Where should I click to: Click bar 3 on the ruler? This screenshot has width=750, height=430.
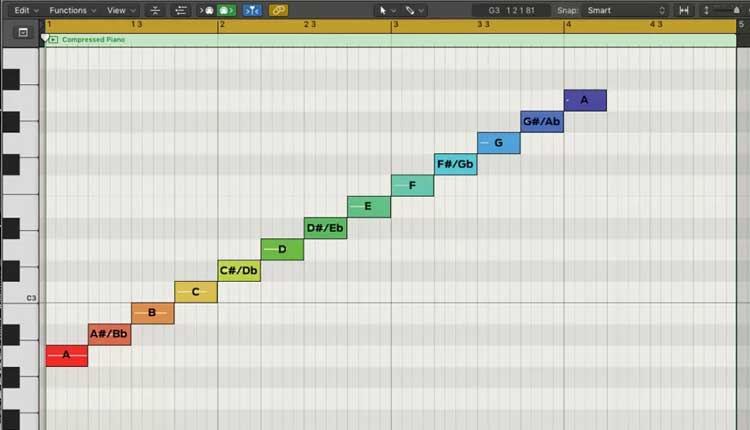394,24
